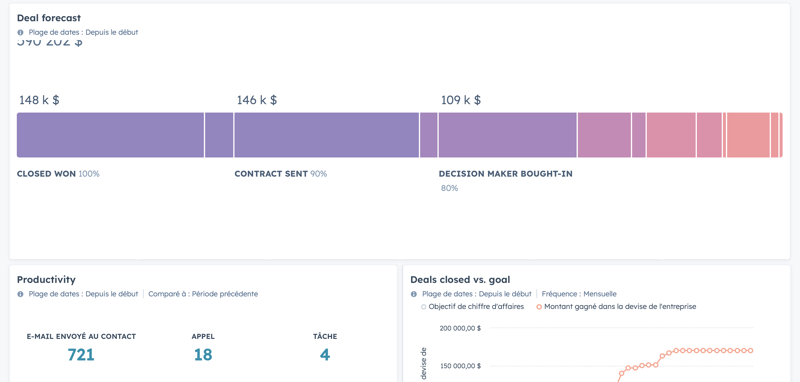
Task: Select the Decision Maker Bought-In 109 k $ segment
Action: [x=508, y=135]
